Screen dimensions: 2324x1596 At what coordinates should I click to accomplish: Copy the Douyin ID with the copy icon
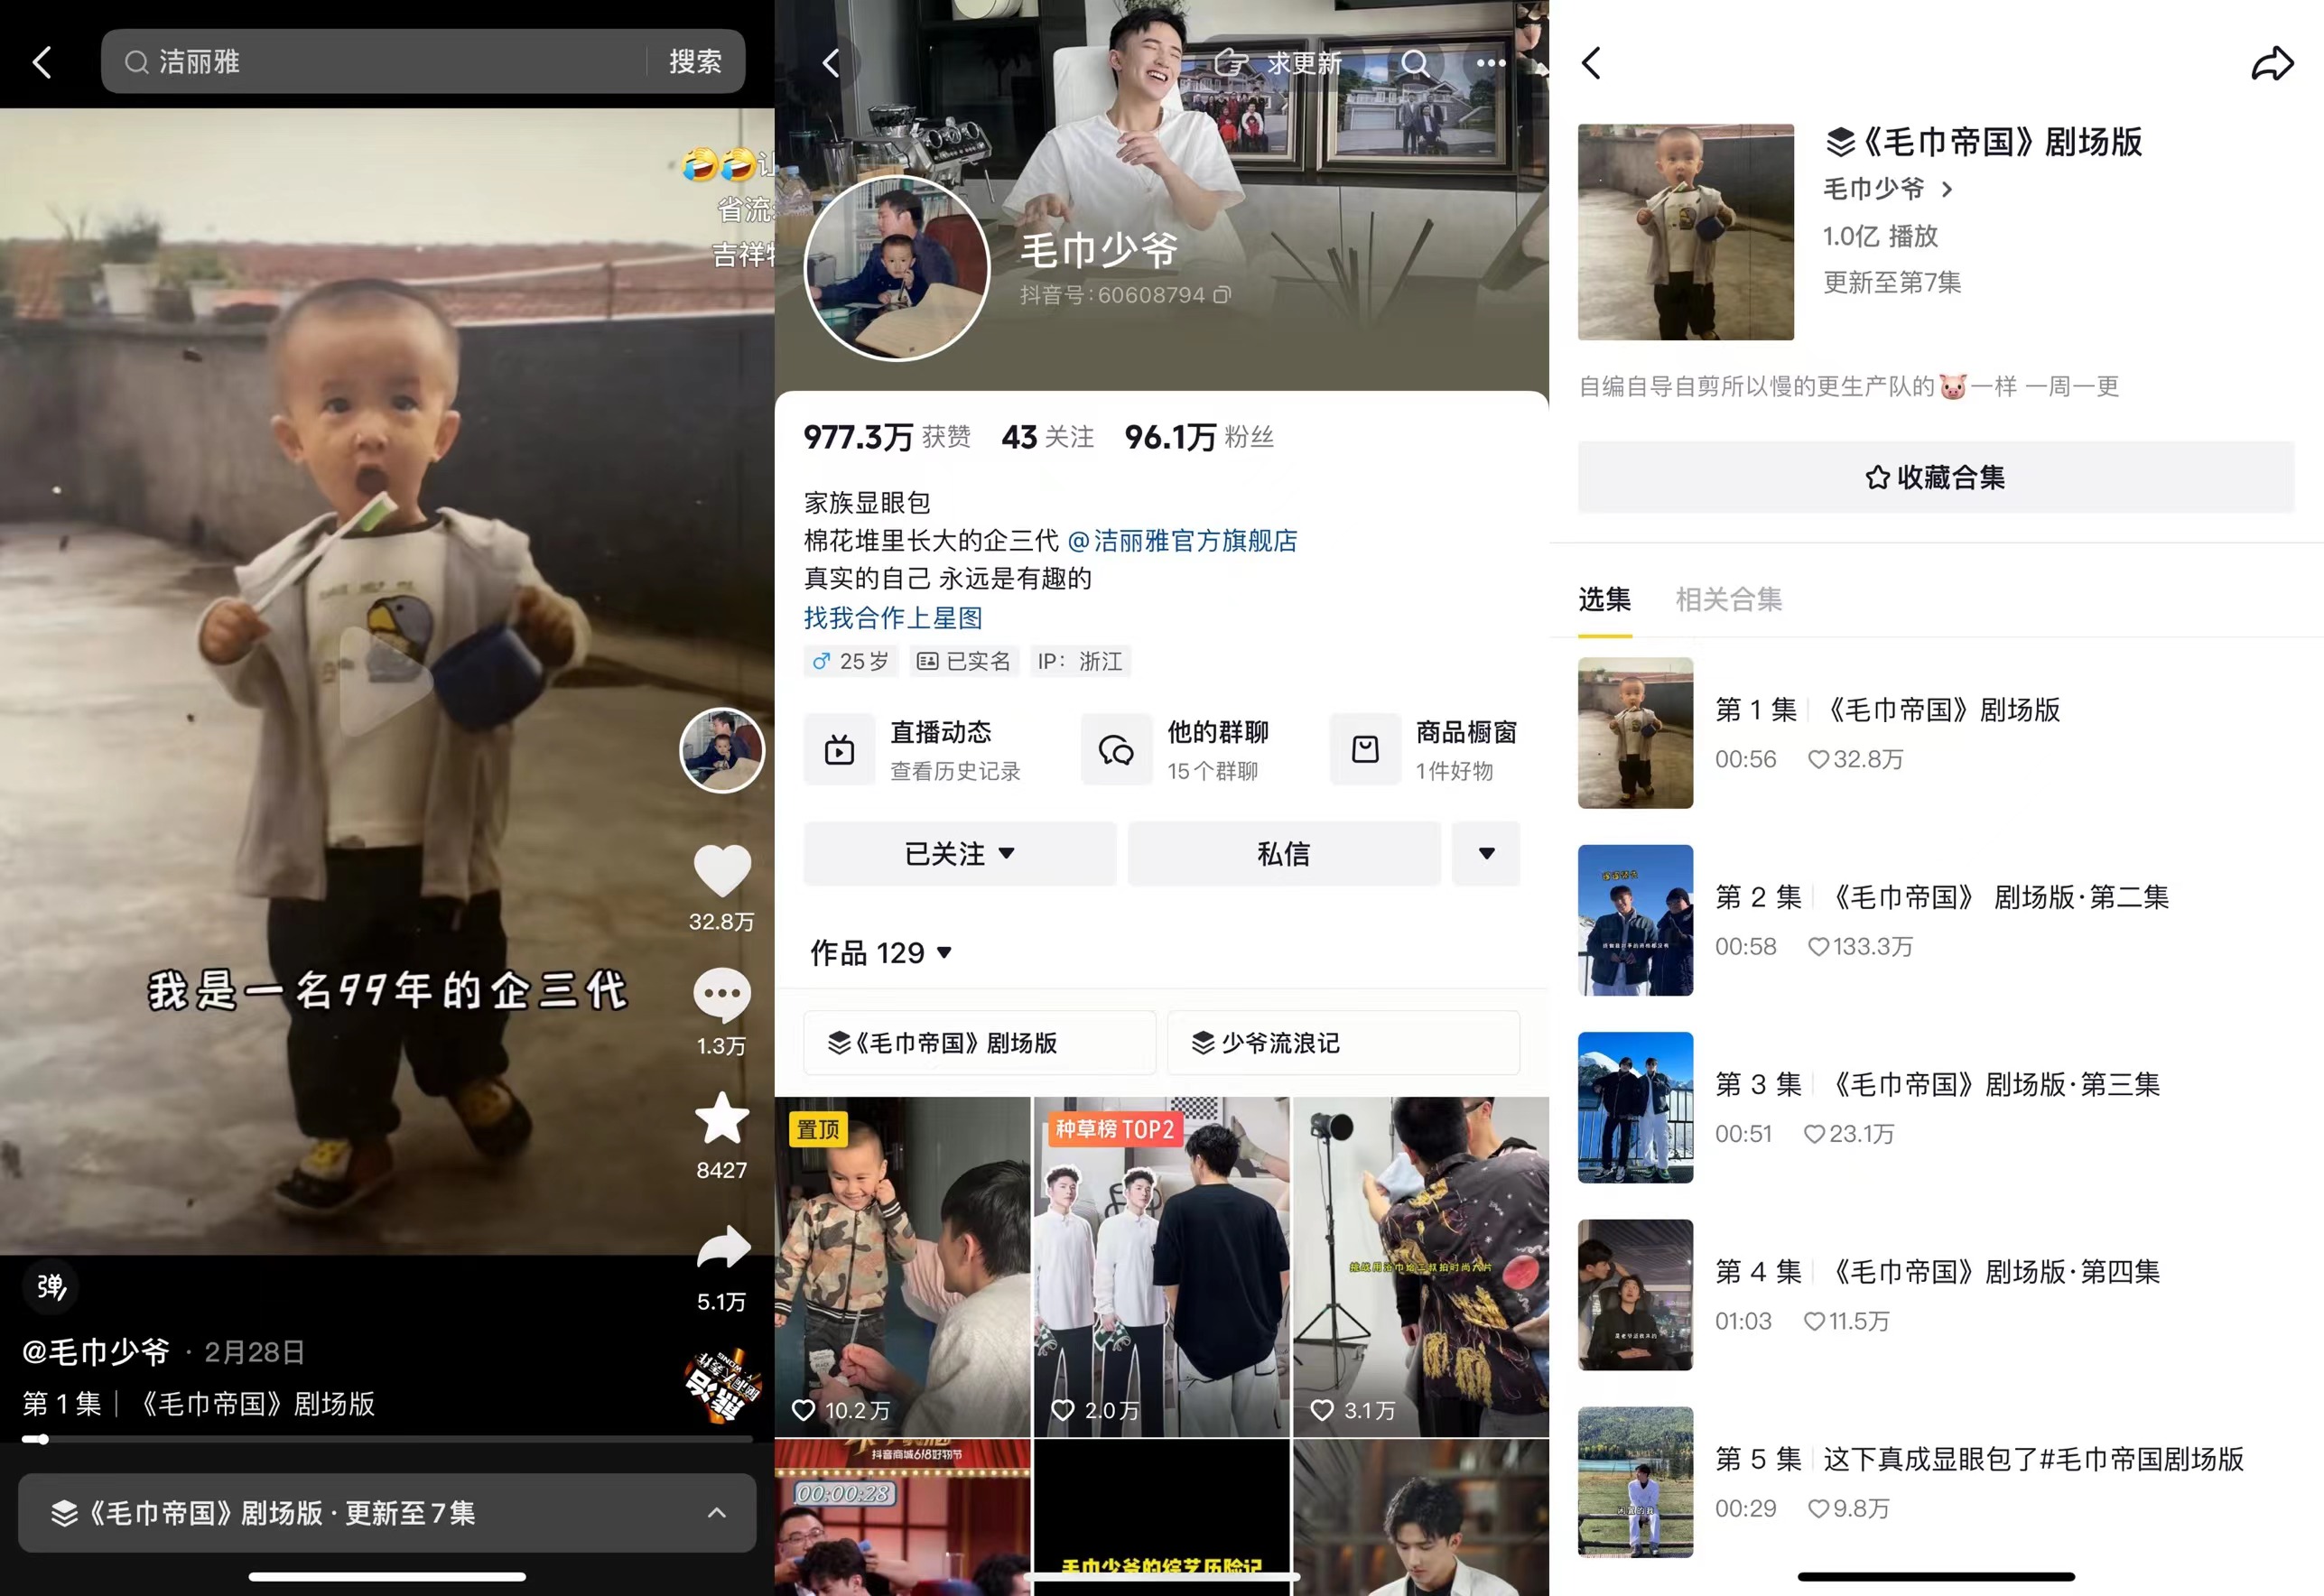pos(1222,295)
